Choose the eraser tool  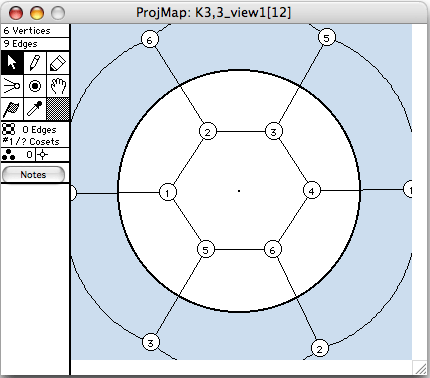58,63
